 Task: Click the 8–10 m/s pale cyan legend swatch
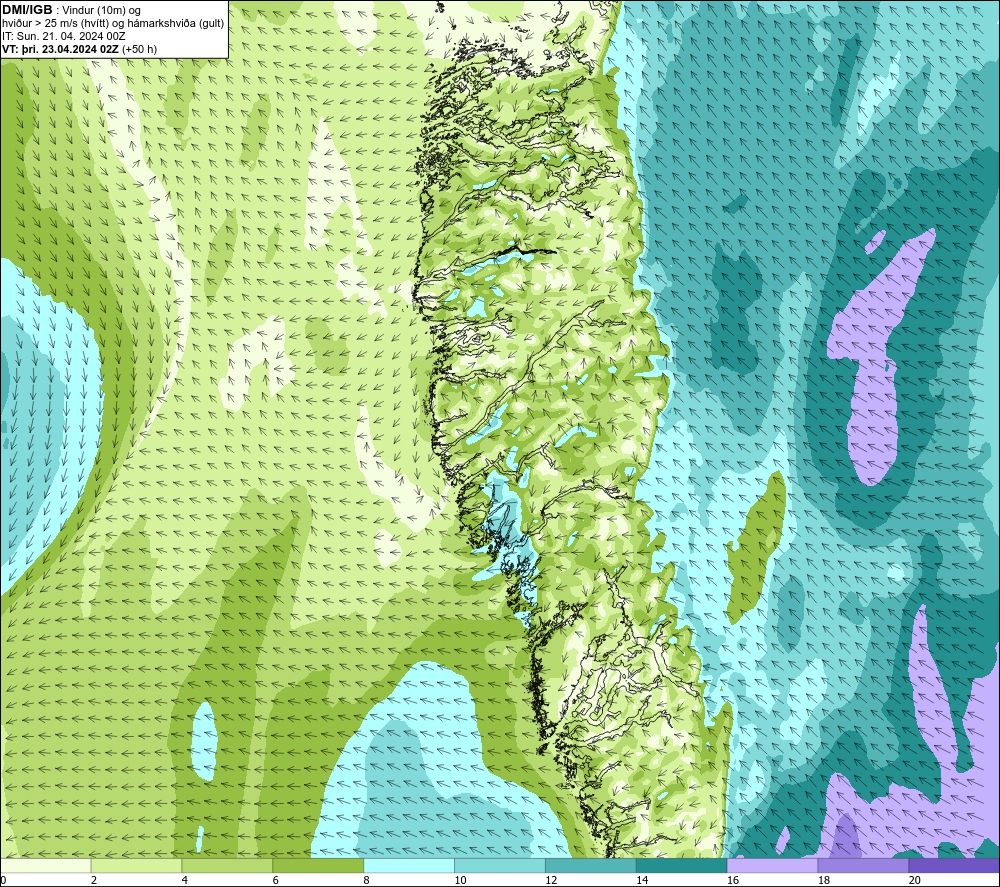tap(409, 865)
